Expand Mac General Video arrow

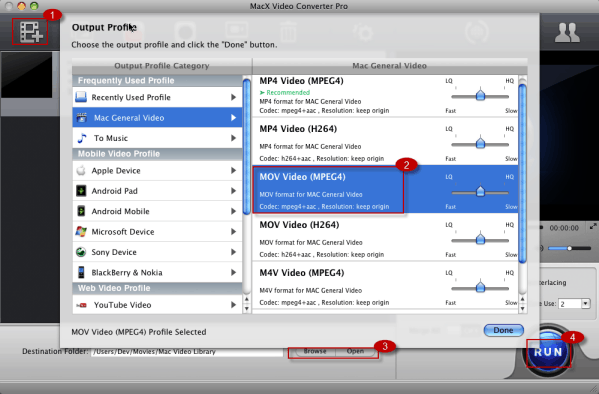point(233,118)
